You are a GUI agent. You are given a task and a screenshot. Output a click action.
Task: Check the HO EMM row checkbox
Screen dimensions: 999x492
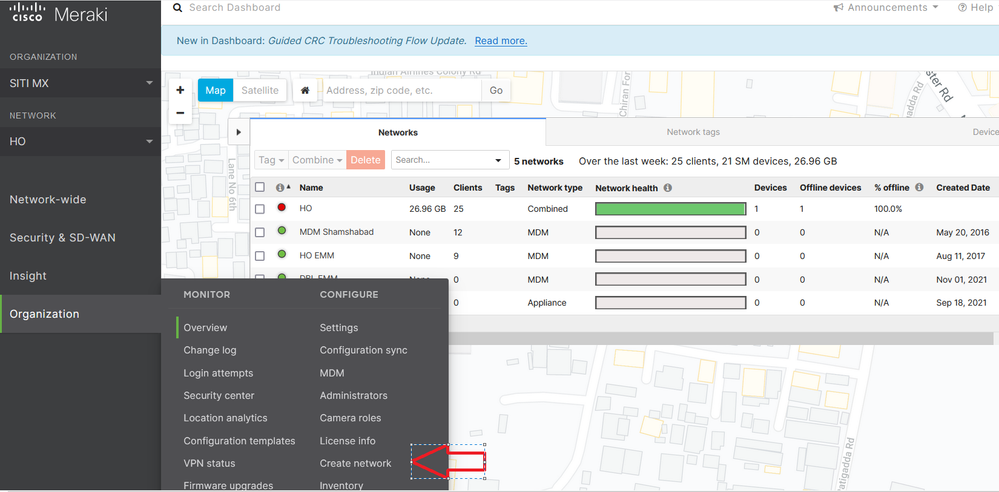tap(259, 256)
